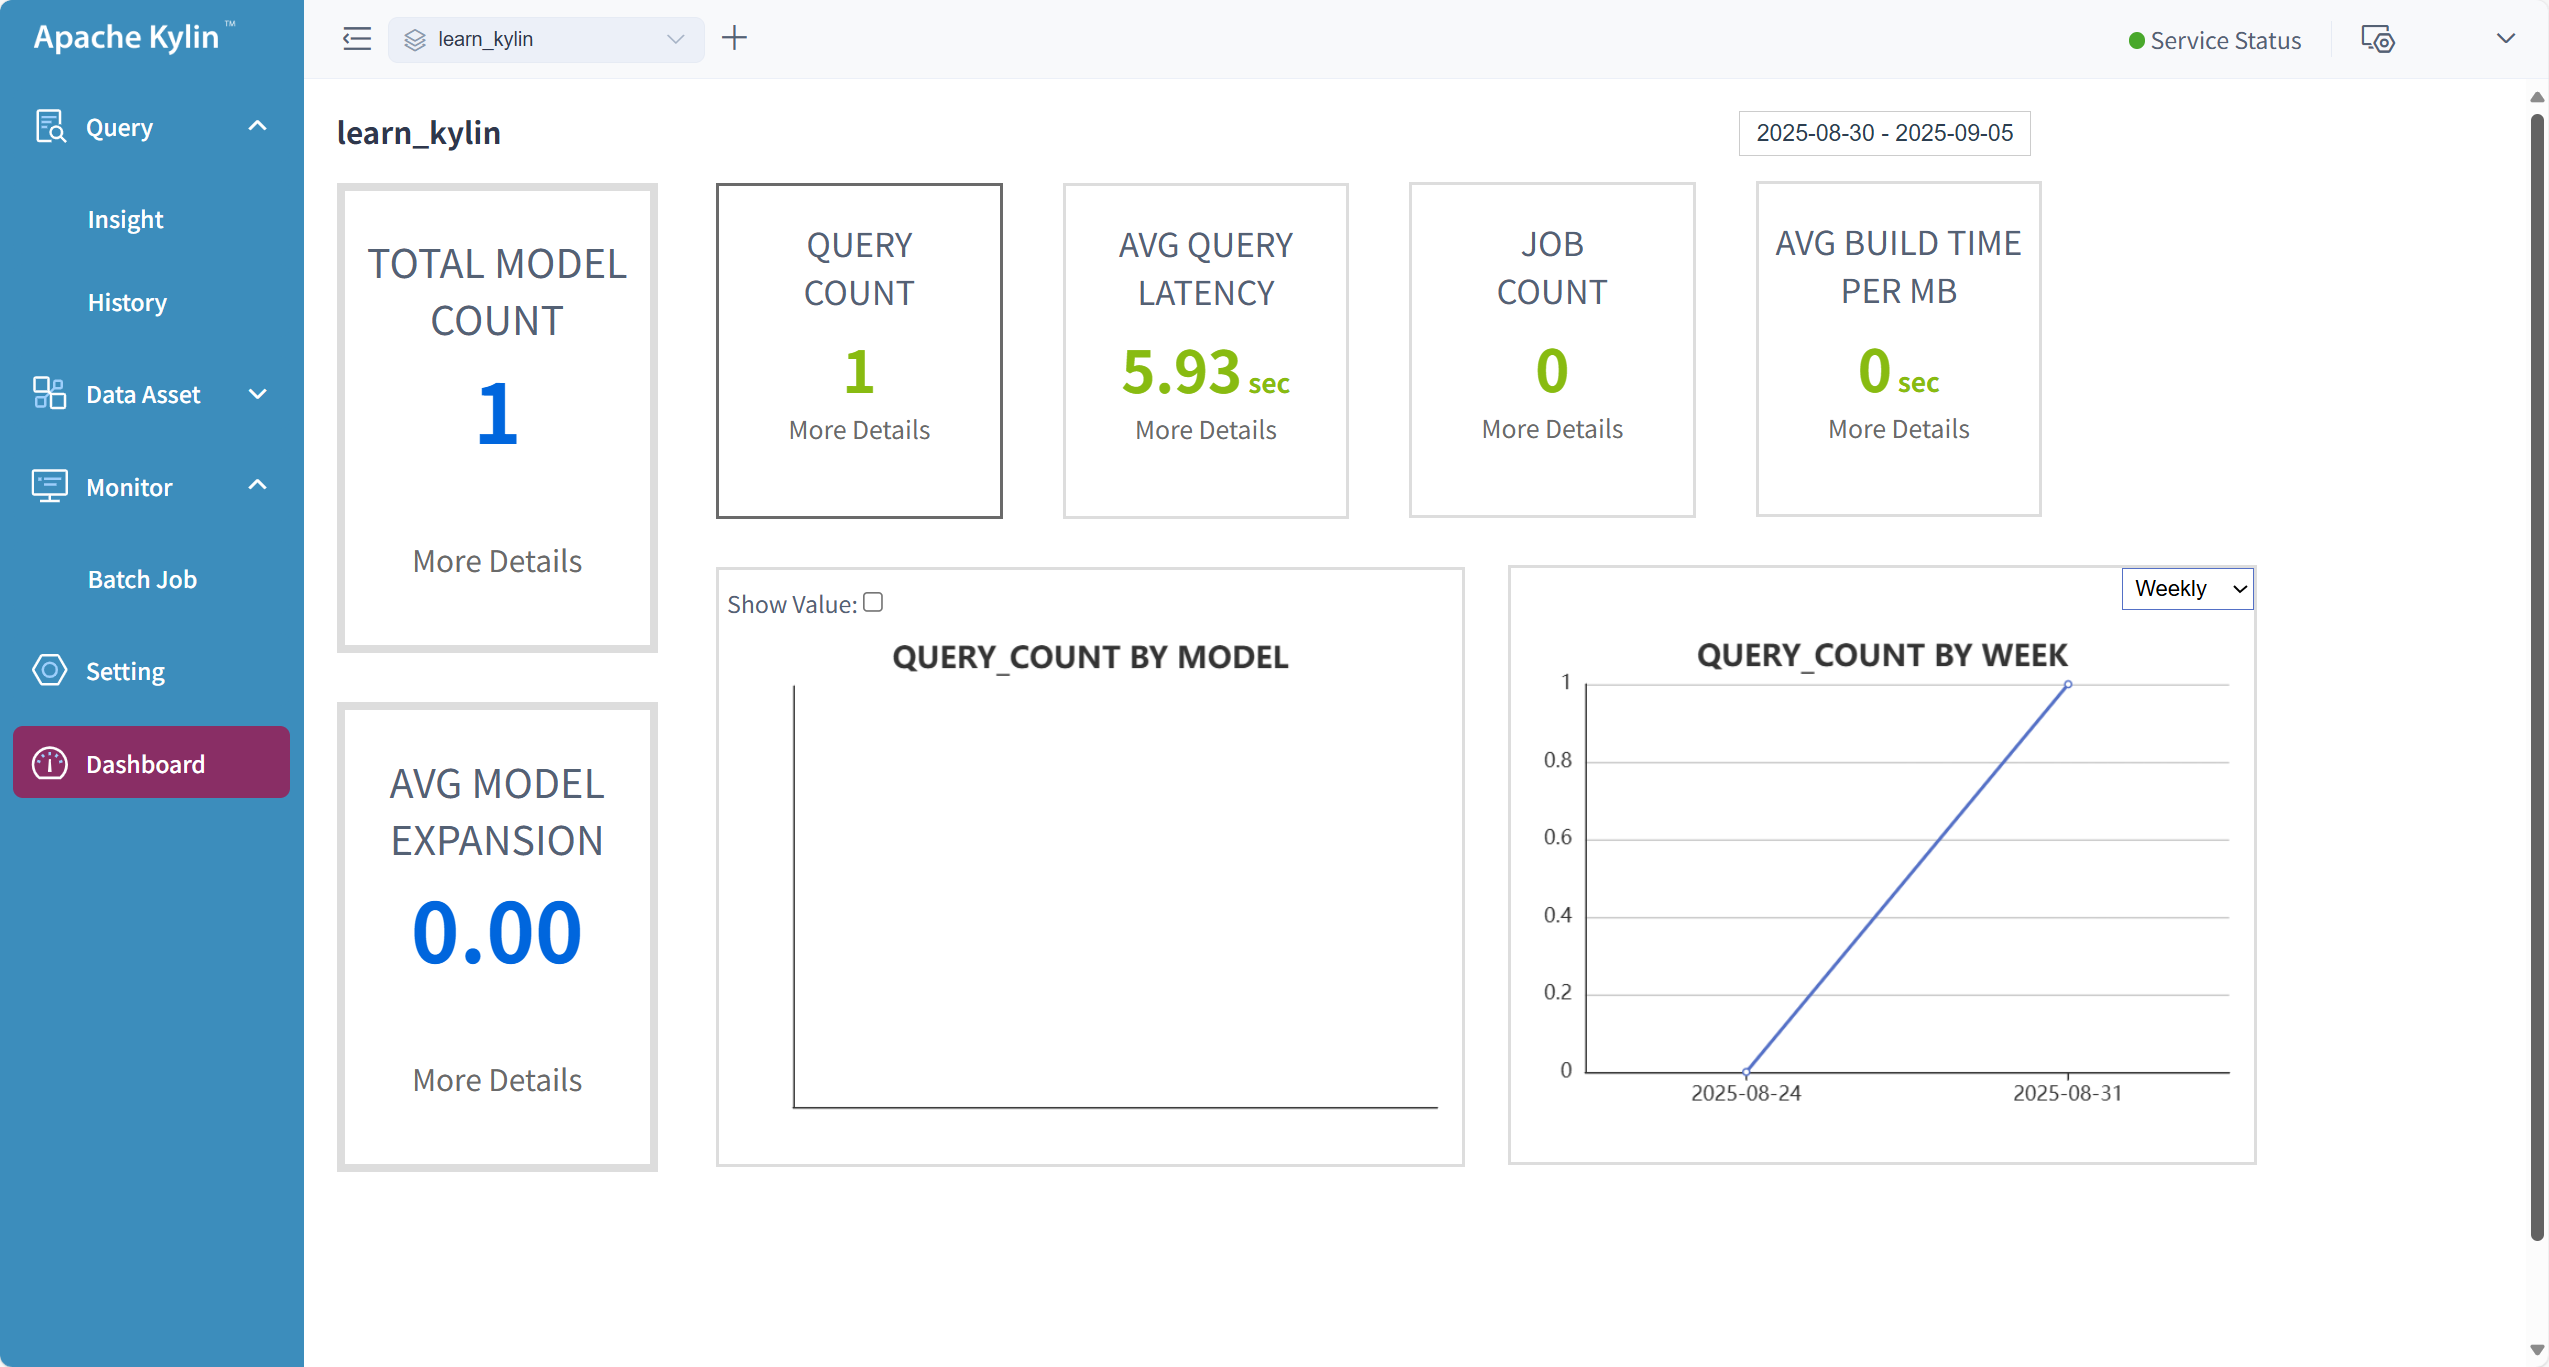
Task: Click the Query section icon in sidebar
Action: (50, 127)
